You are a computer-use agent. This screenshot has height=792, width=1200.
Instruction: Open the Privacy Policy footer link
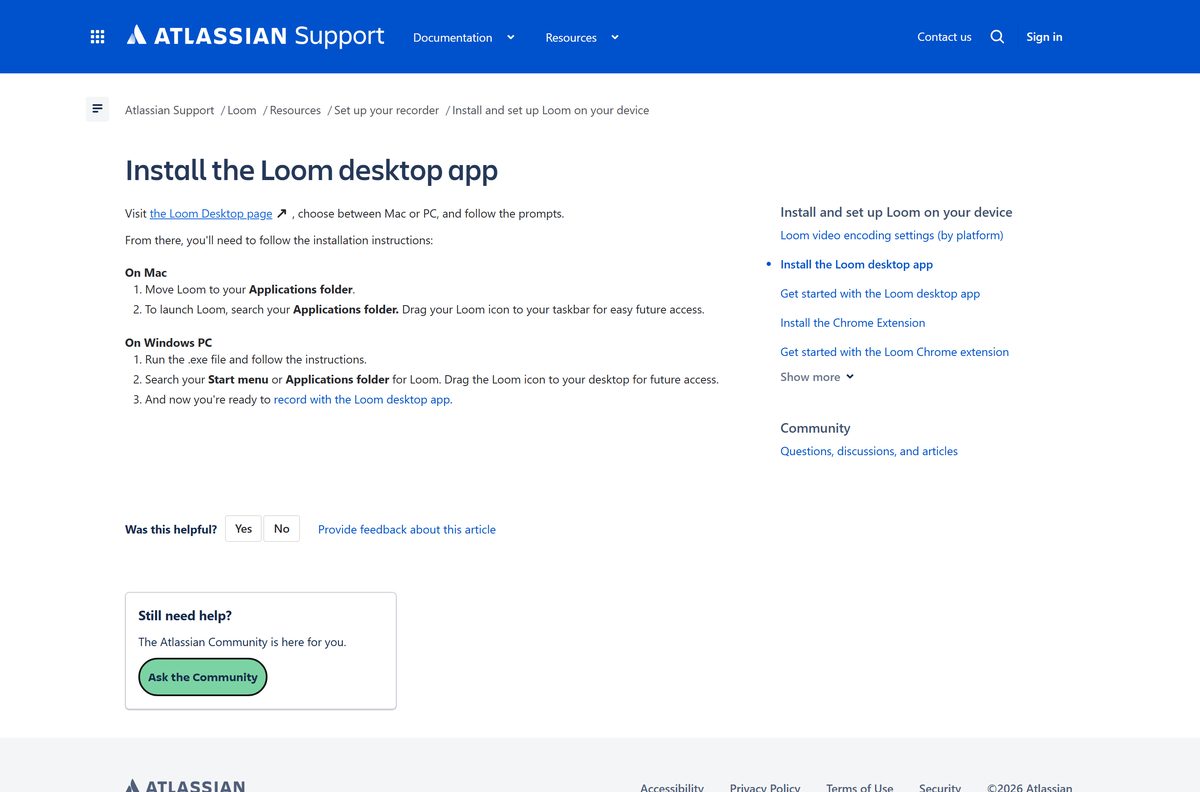click(x=765, y=788)
